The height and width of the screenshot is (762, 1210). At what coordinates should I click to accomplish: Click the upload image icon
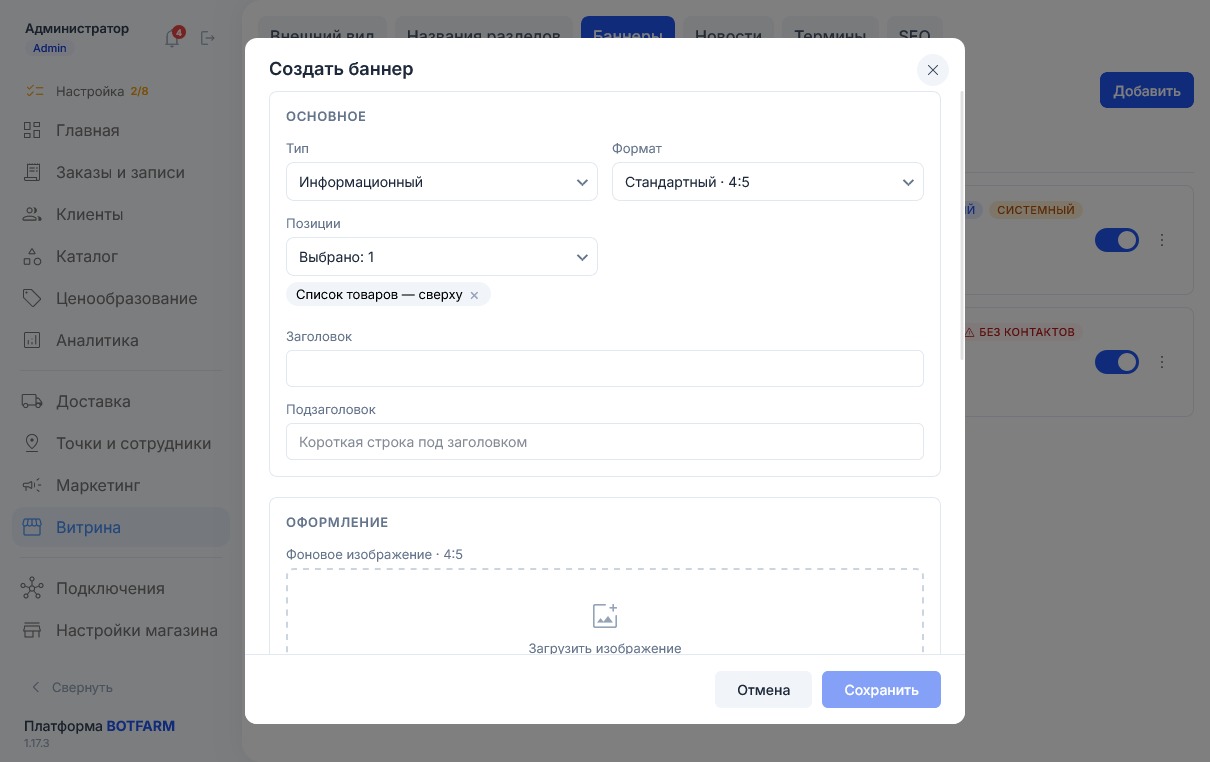point(605,616)
